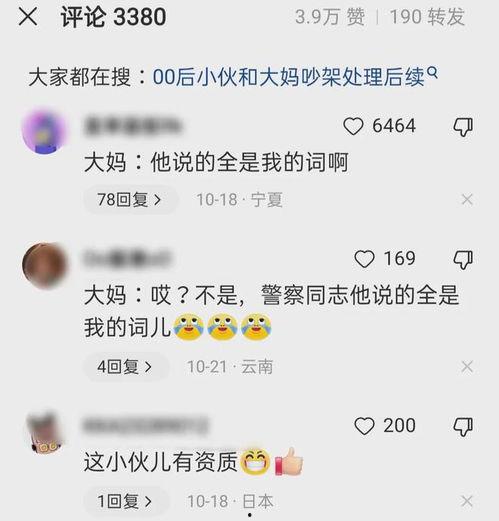
Task: Tap the search magnifier icon after trending topic
Action: click(x=432, y=72)
